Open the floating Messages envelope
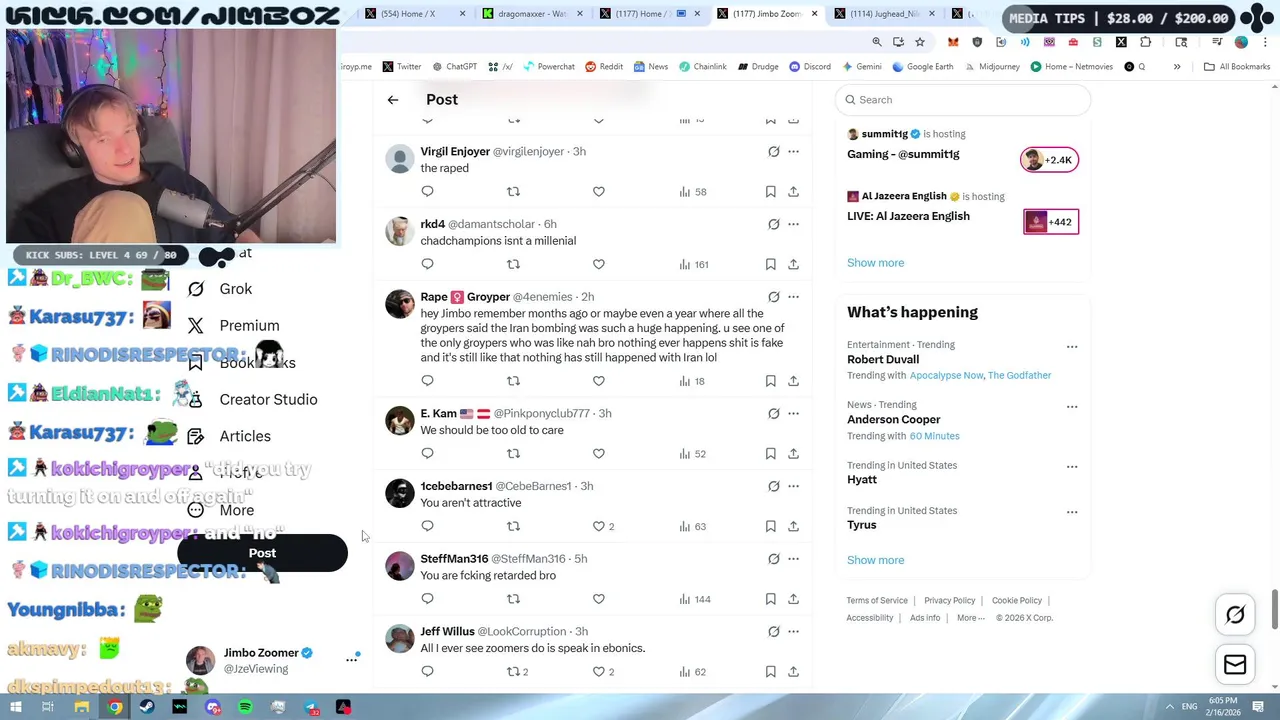 [1235, 665]
